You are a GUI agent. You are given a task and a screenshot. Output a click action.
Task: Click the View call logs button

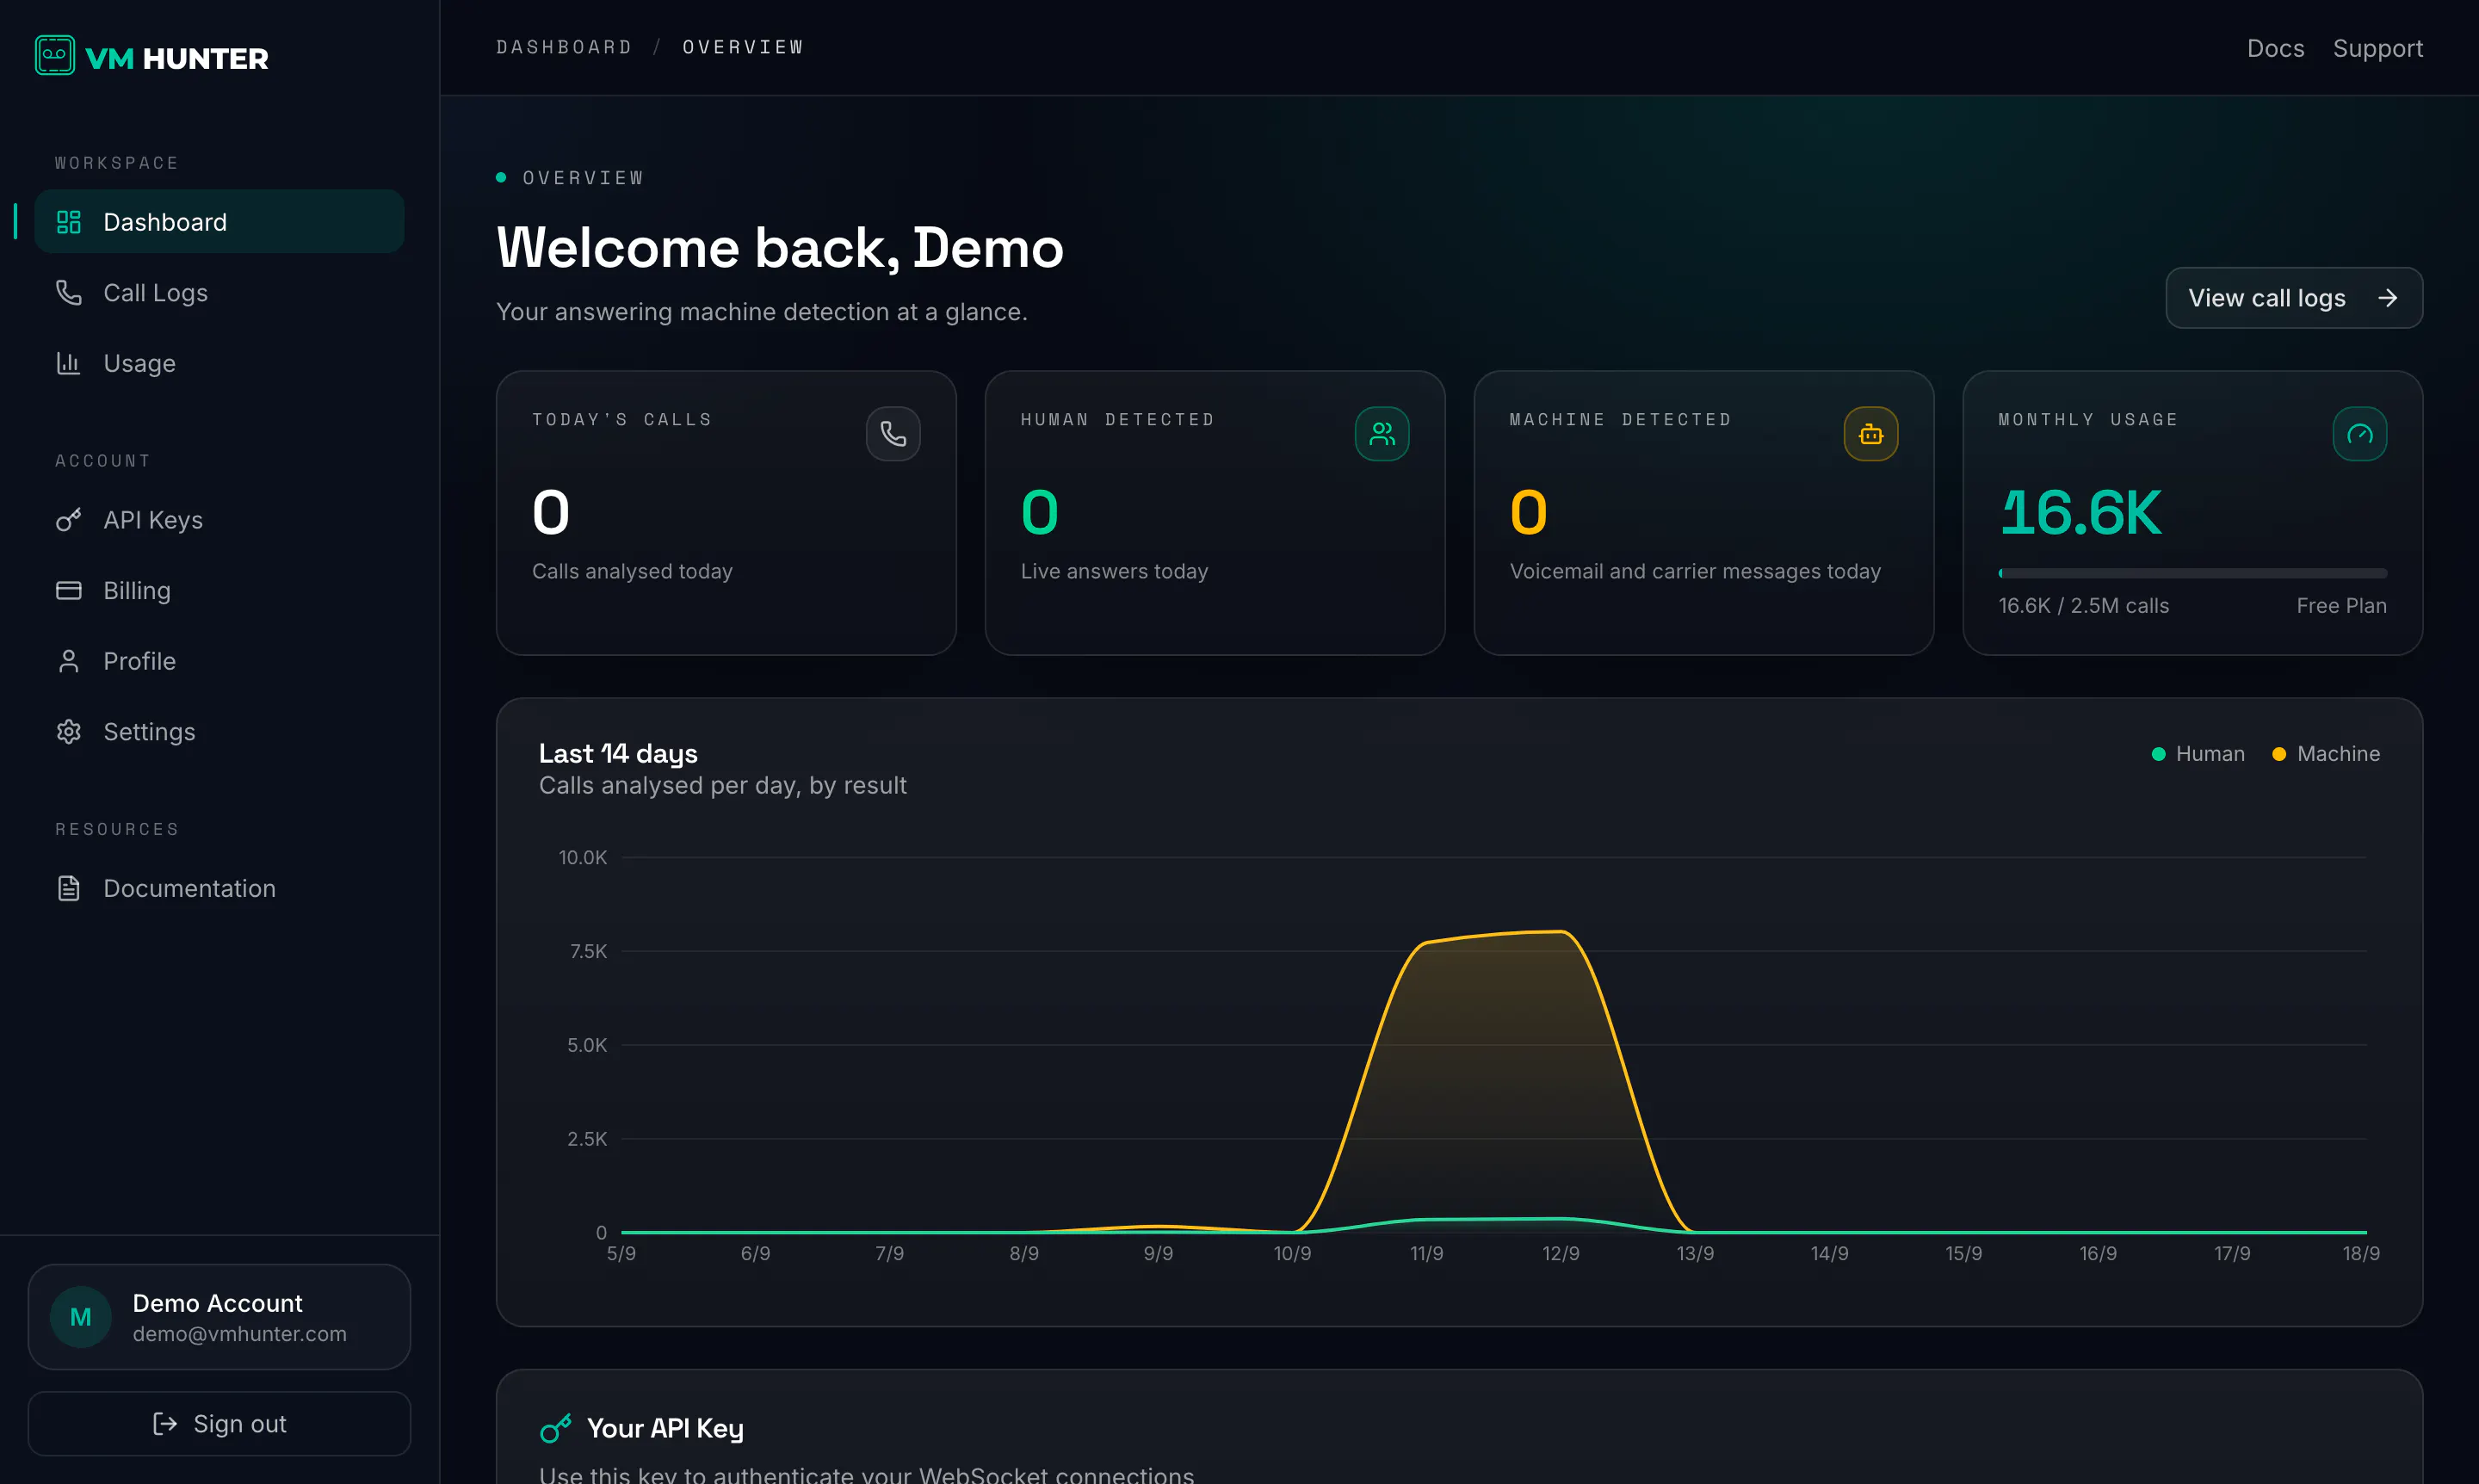2294,298
